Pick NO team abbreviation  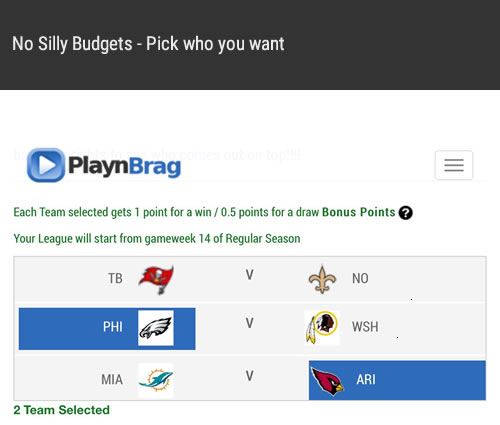(x=360, y=278)
